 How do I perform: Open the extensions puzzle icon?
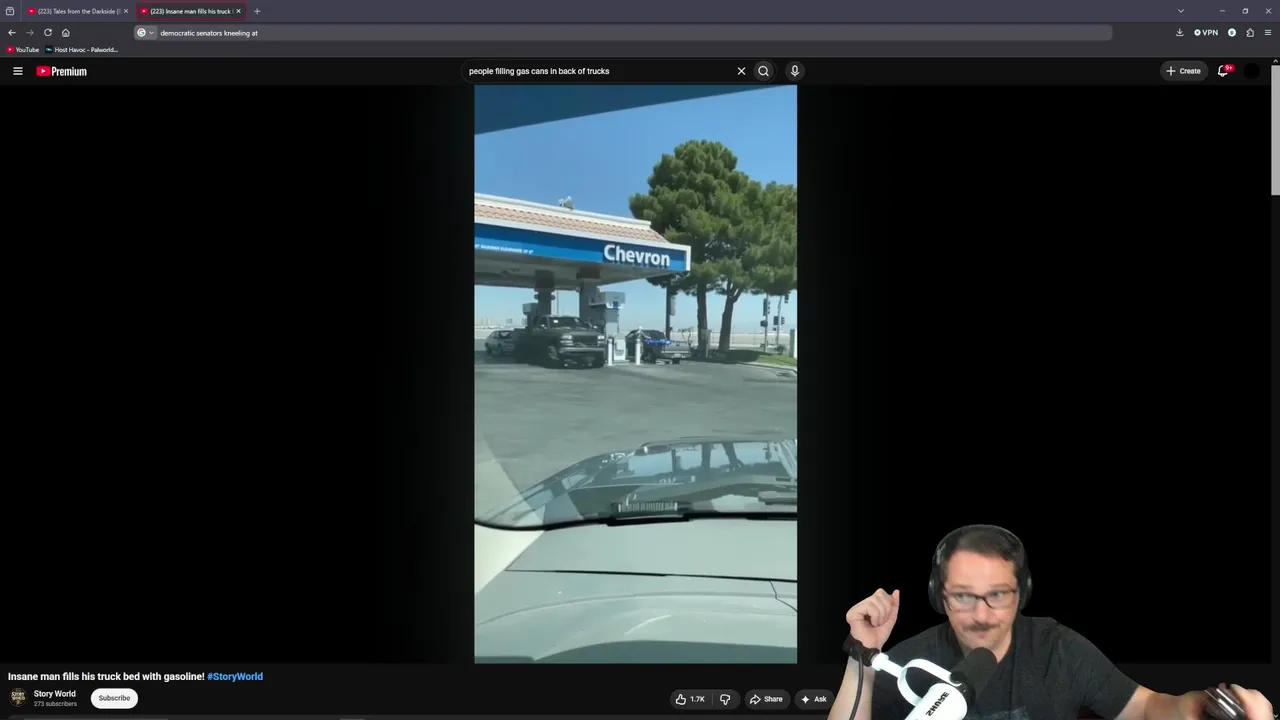pos(1250,32)
